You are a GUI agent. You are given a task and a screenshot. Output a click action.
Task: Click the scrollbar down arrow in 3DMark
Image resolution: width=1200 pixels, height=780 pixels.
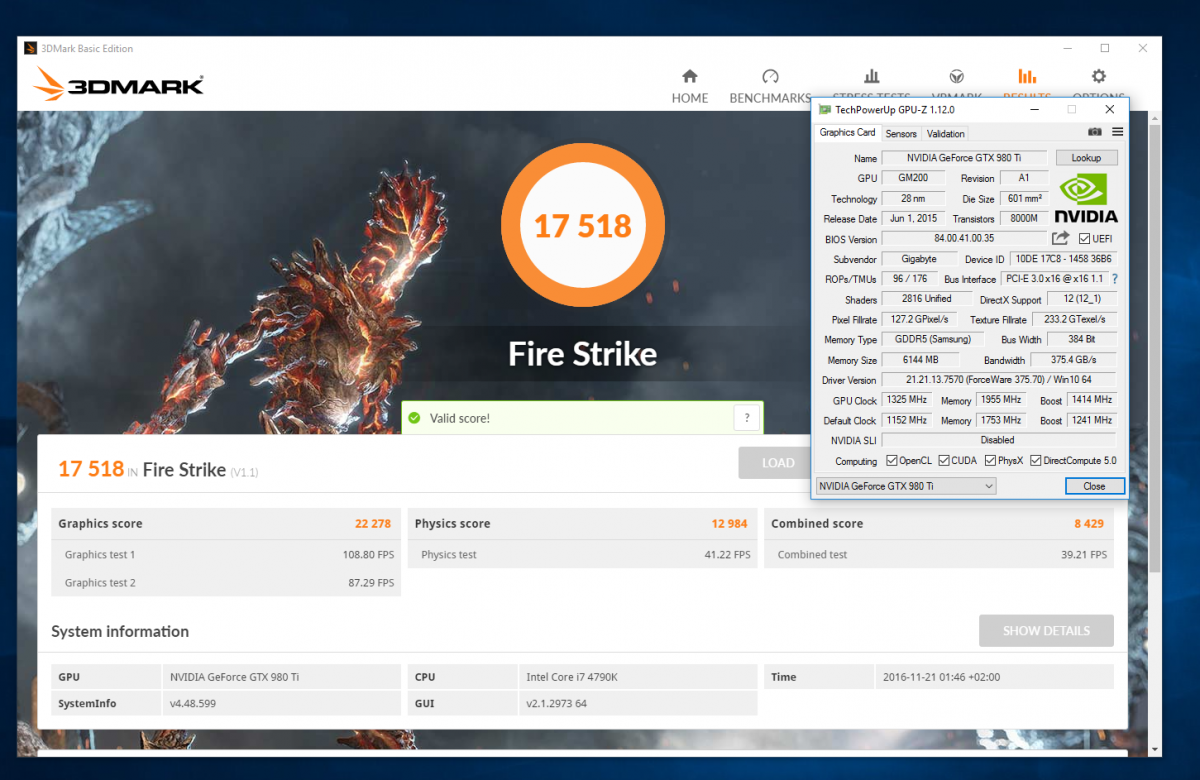point(1155,748)
